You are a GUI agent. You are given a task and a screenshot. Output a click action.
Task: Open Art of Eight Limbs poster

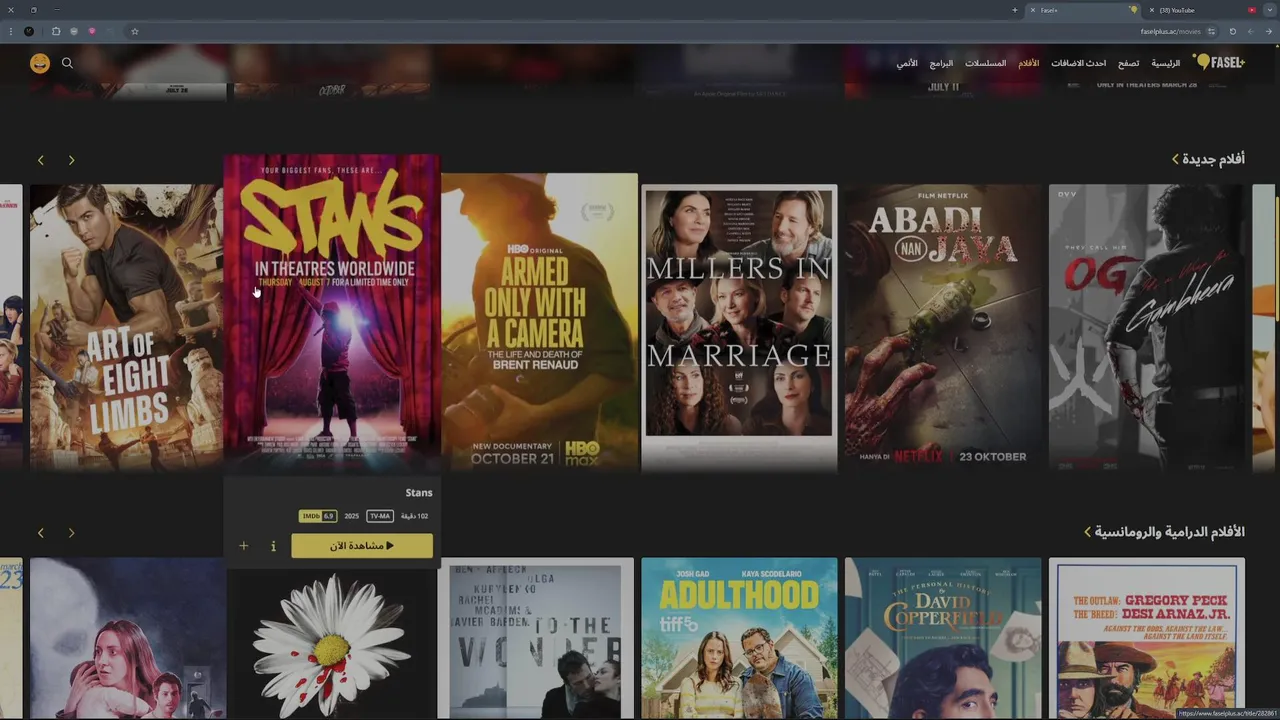(x=126, y=327)
